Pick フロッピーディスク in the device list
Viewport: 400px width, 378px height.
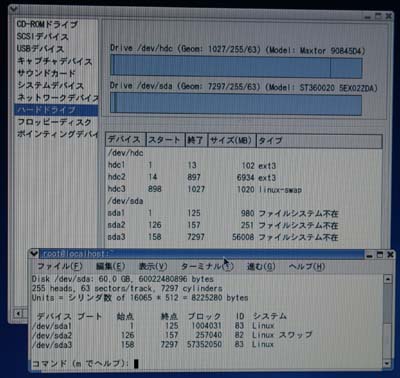[x=54, y=122]
